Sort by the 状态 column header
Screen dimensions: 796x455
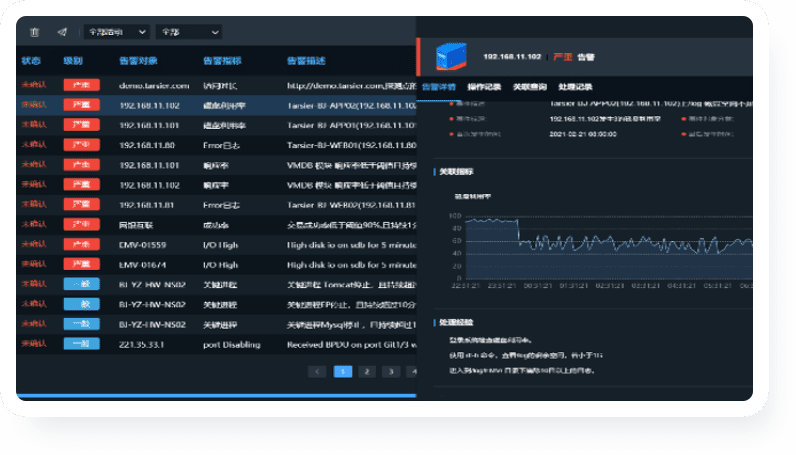point(31,61)
